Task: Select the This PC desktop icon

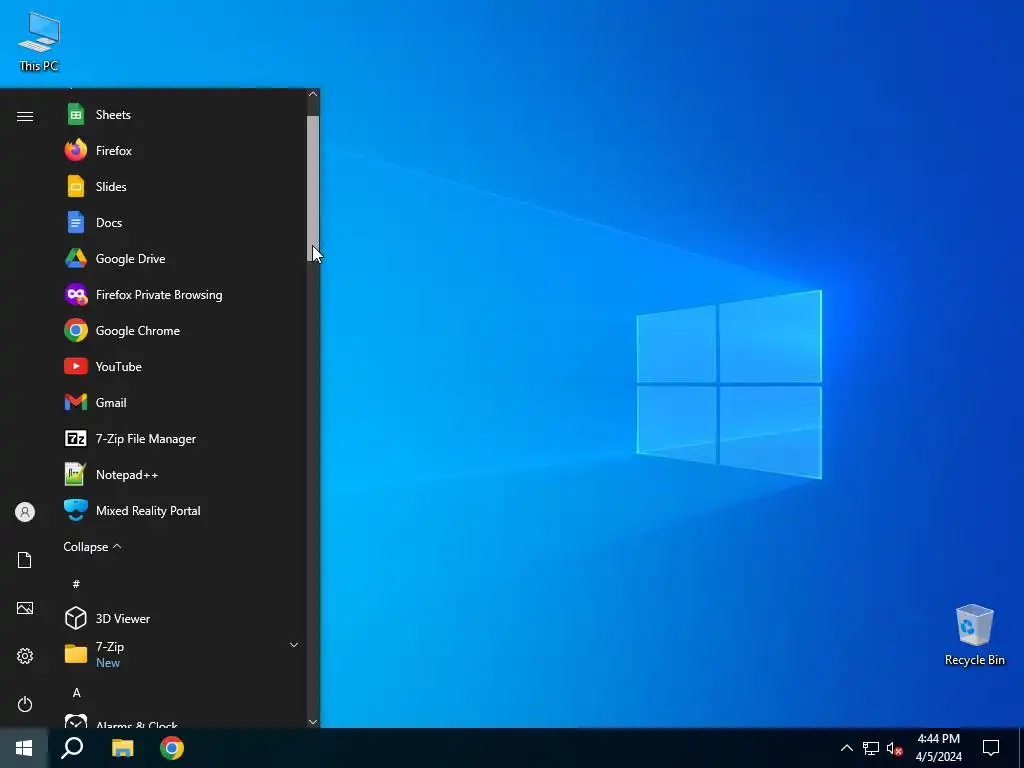Action: click(39, 41)
